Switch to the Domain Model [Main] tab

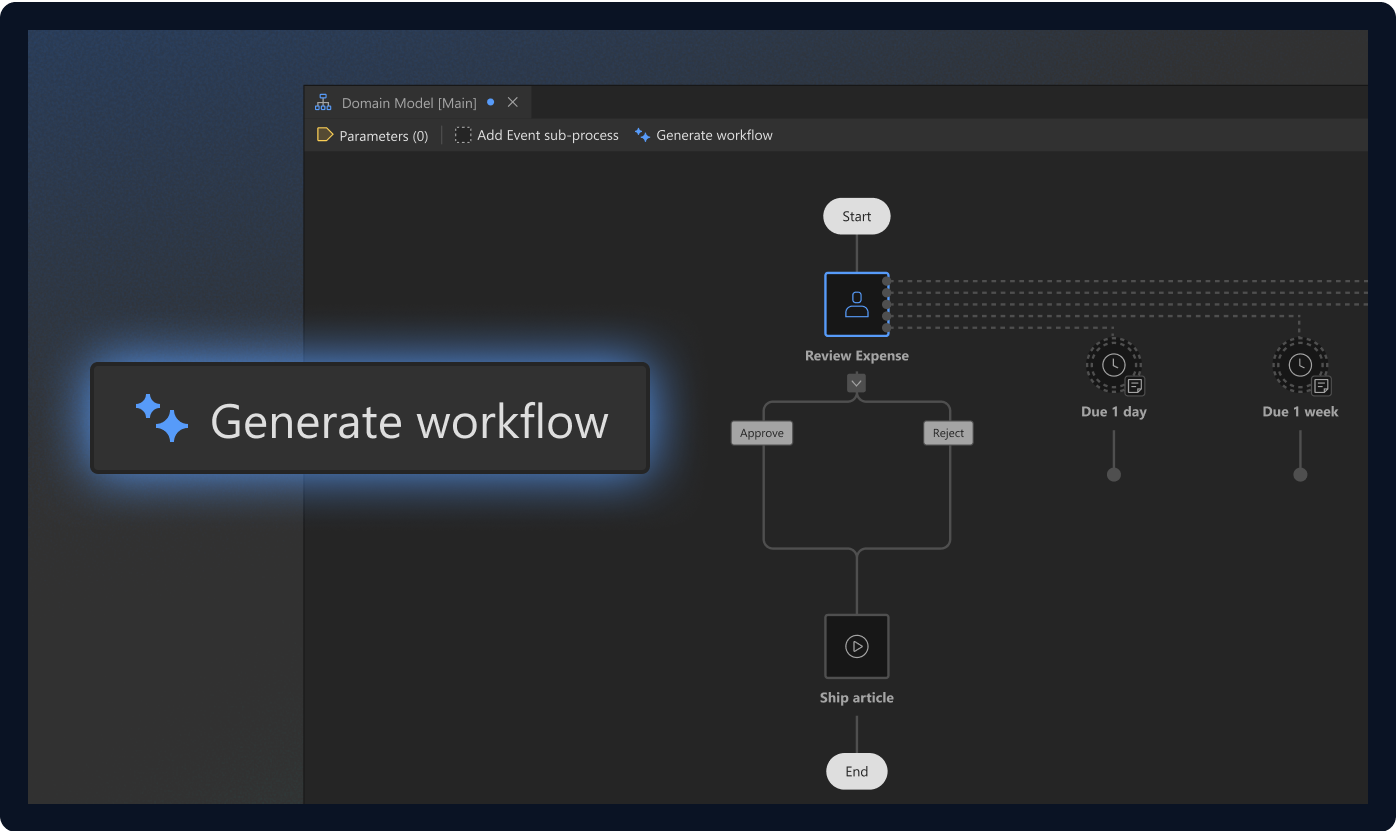point(408,103)
